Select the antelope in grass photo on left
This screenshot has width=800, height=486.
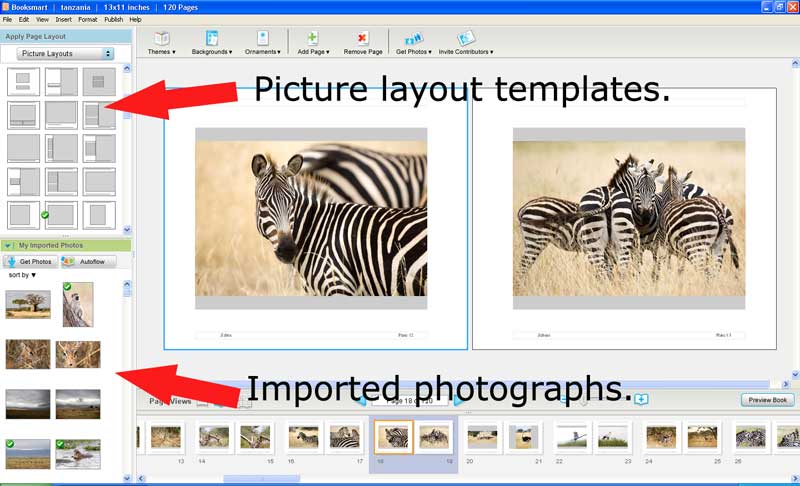(x=28, y=354)
